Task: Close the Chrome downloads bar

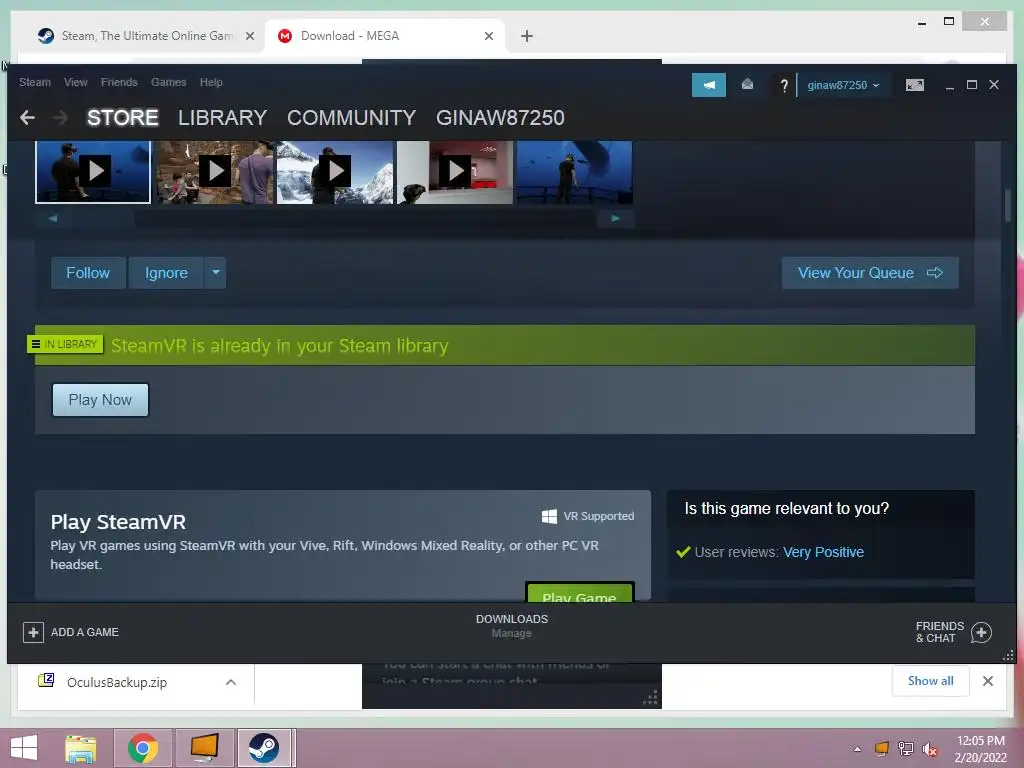Action: (987, 681)
